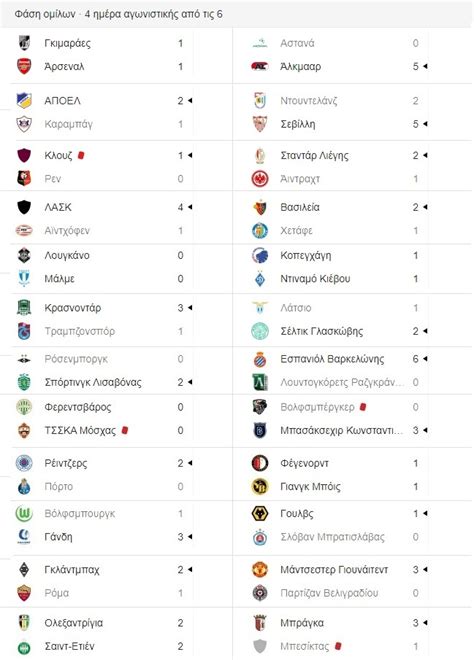Click the red card beside ΤΣΣΚΑ Μόσχας
This screenshot has height=660, width=474.
[x=125, y=430]
